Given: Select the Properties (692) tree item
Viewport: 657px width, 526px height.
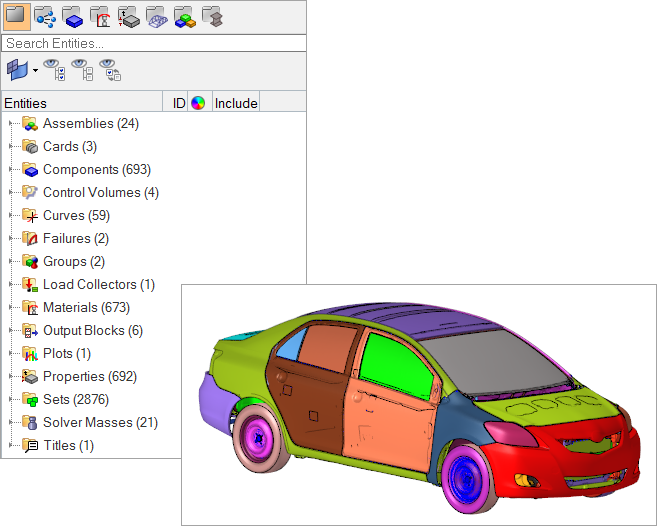Looking at the screenshot, I should coord(89,377).
